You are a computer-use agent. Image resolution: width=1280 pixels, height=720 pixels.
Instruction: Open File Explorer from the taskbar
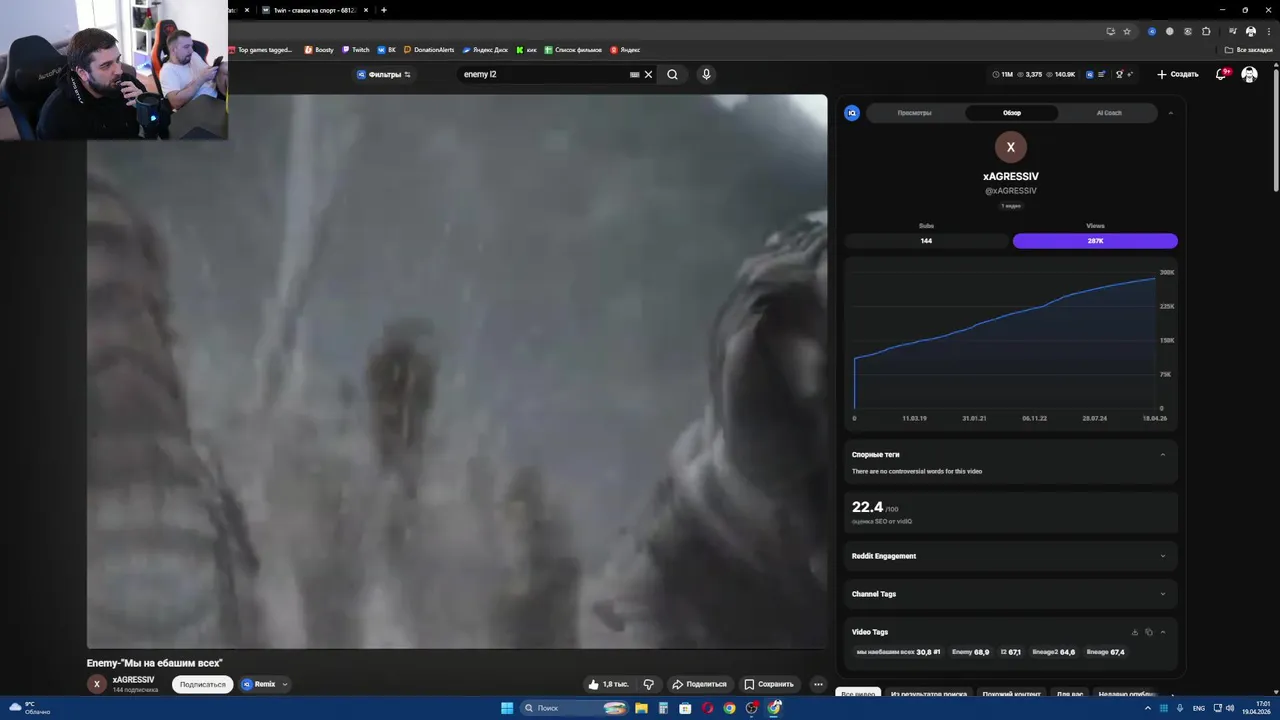(x=641, y=708)
